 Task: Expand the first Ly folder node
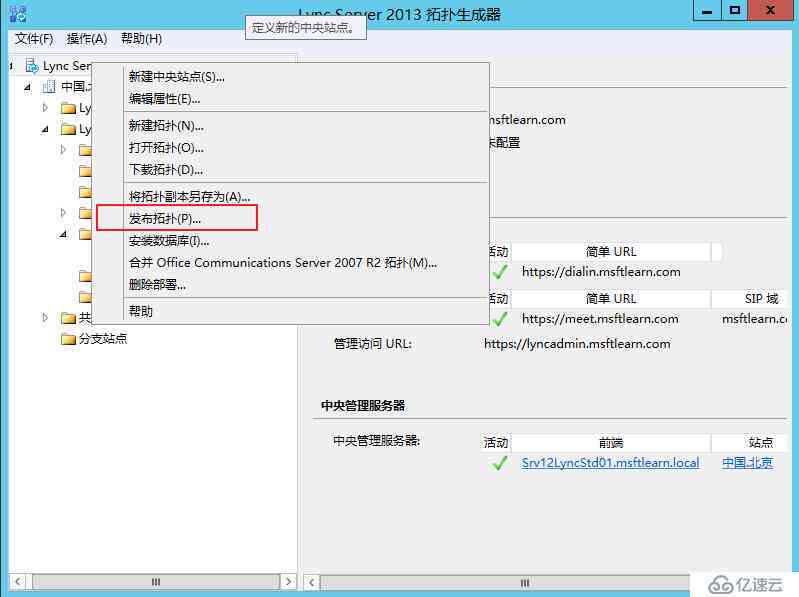45,107
